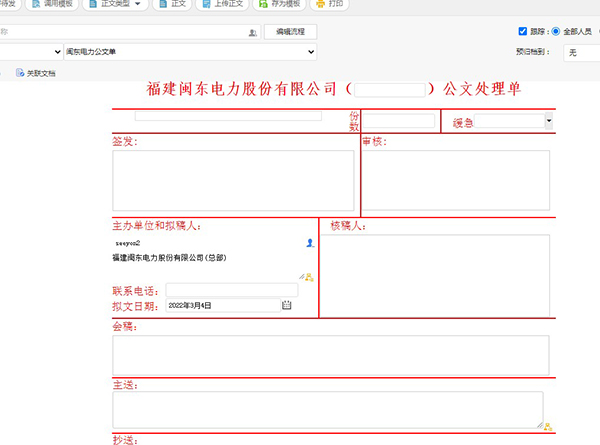
Task: Open the 闽东电力公文单 form dropdown
Action: click(190, 52)
